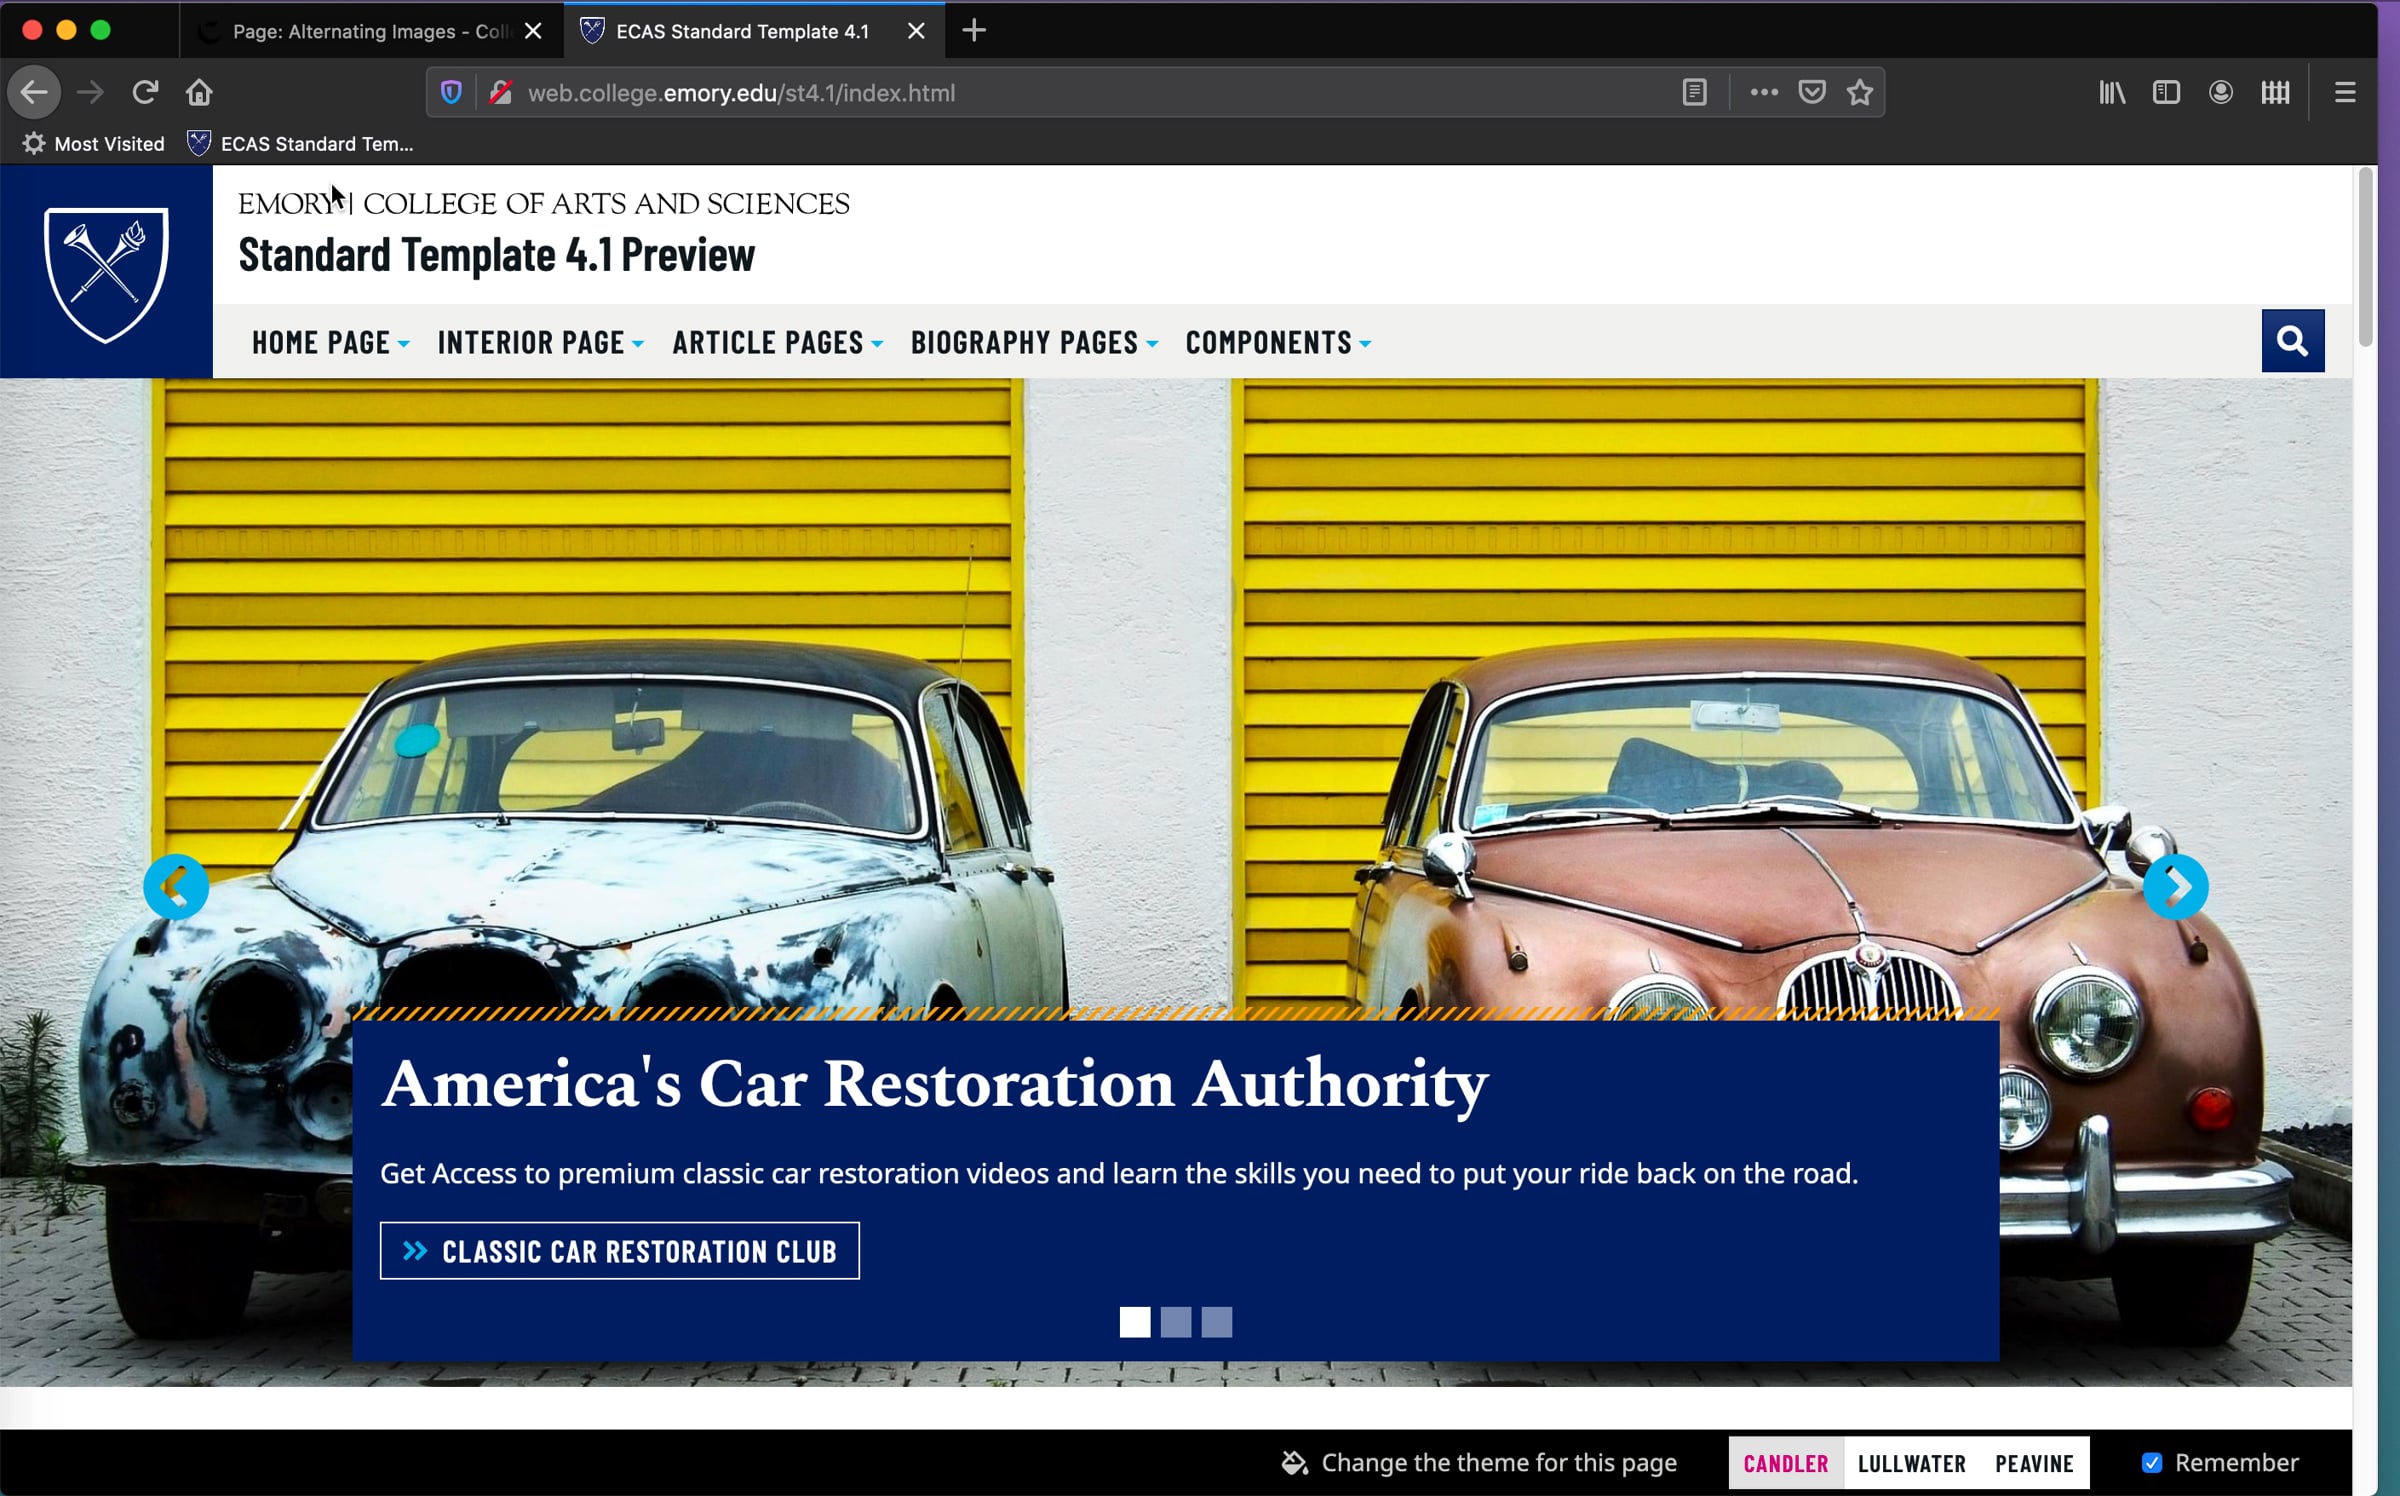2400x1496 pixels.
Task: Close the Alternating Images tab
Action: point(534,31)
